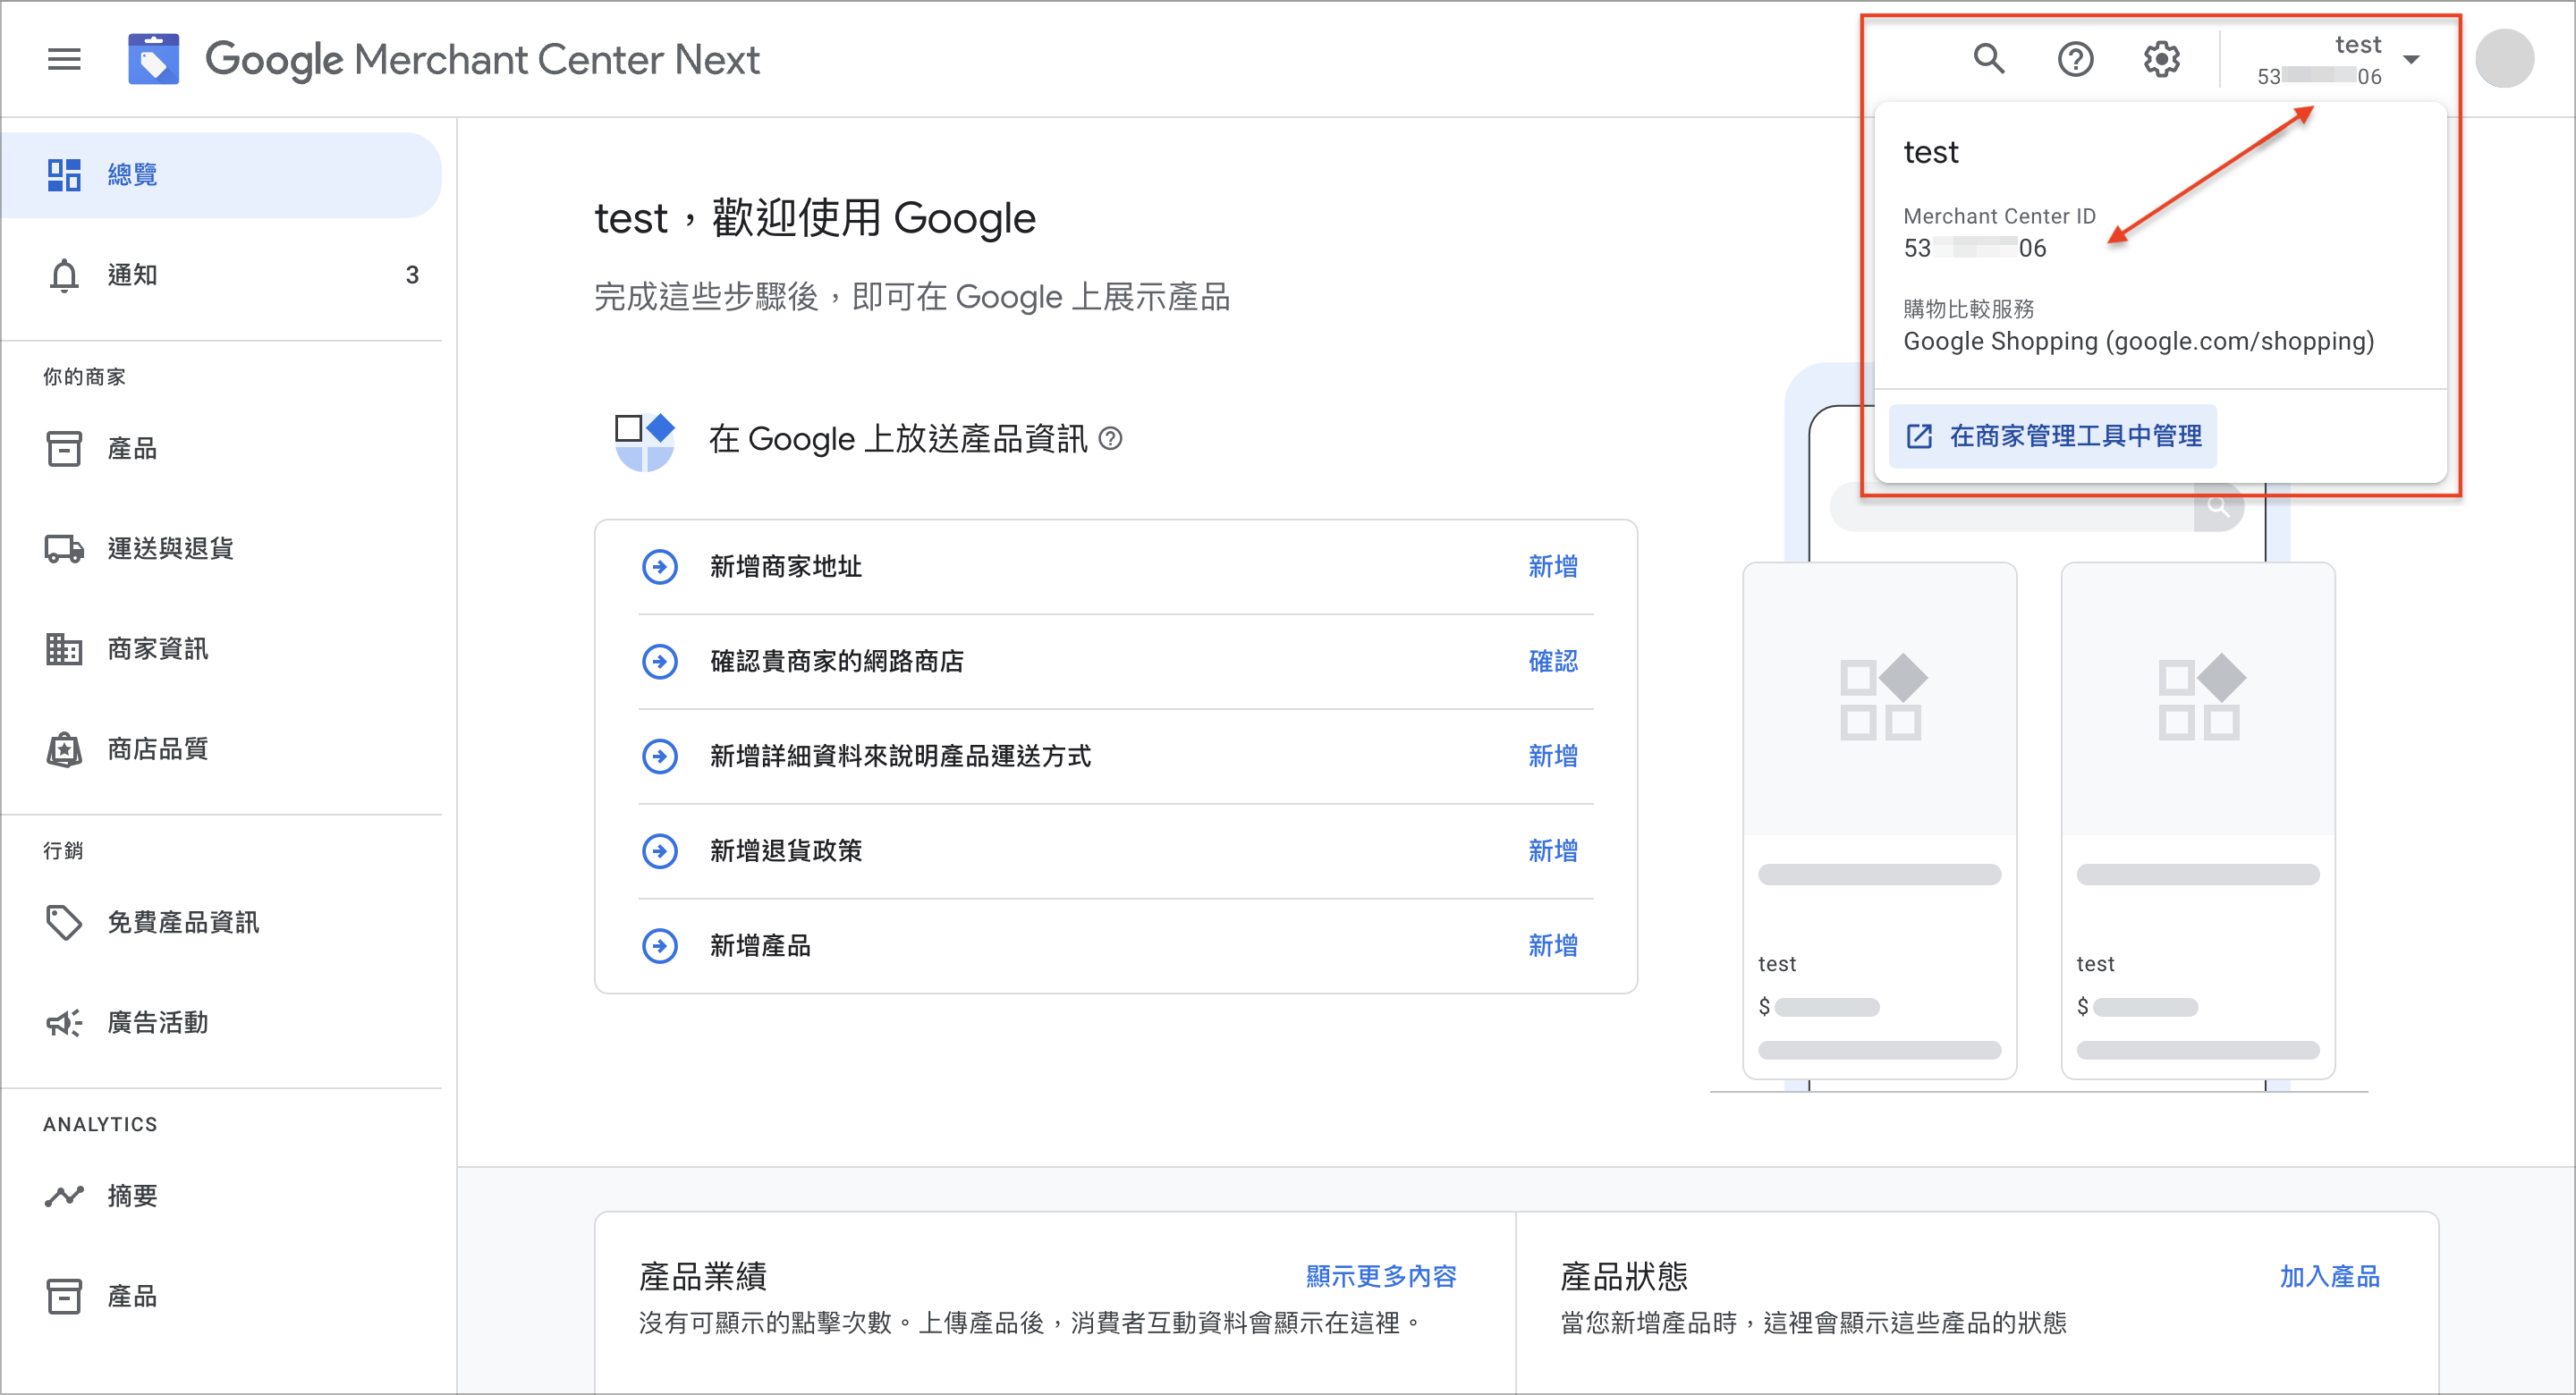Click 新增 link for 新增商家地址
The height and width of the screenshot is (1395, 2576).
pyautogui.click(x=1552, y=567)
